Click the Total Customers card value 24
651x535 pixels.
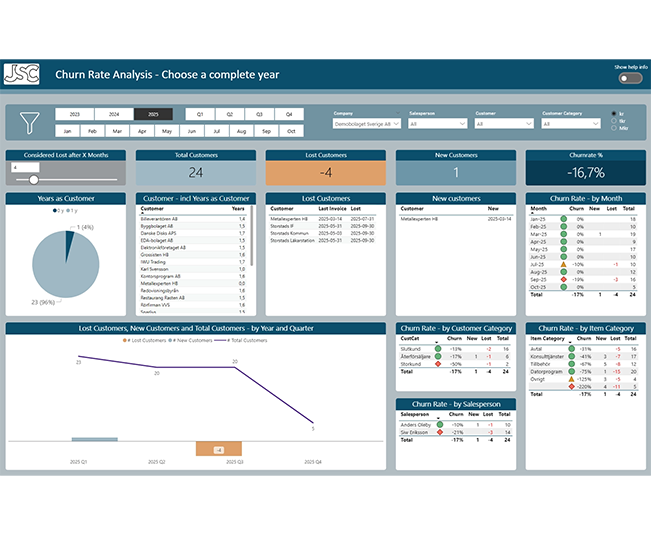196,172
